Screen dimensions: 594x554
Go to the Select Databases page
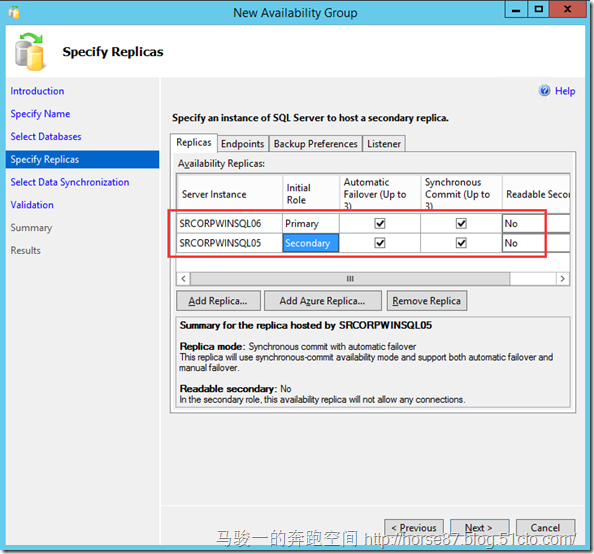(46, 136)
